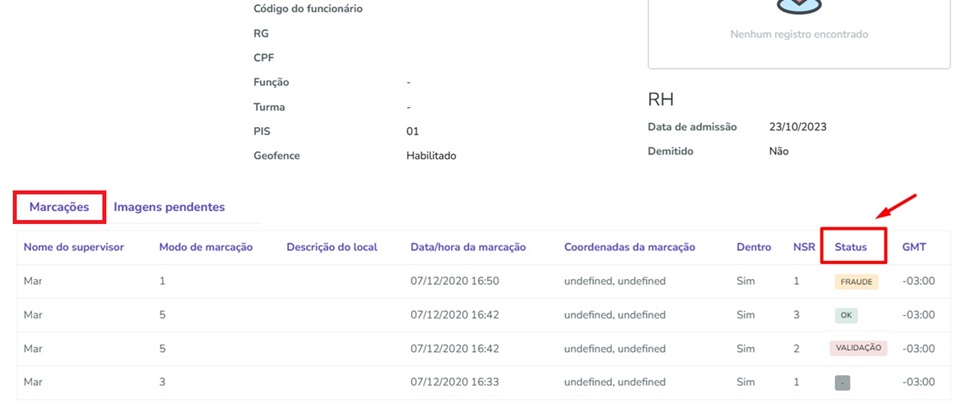The width and height of the screenshot is (966, 420).
Task: Click admission date 23/10/2023
Action: 798,127
